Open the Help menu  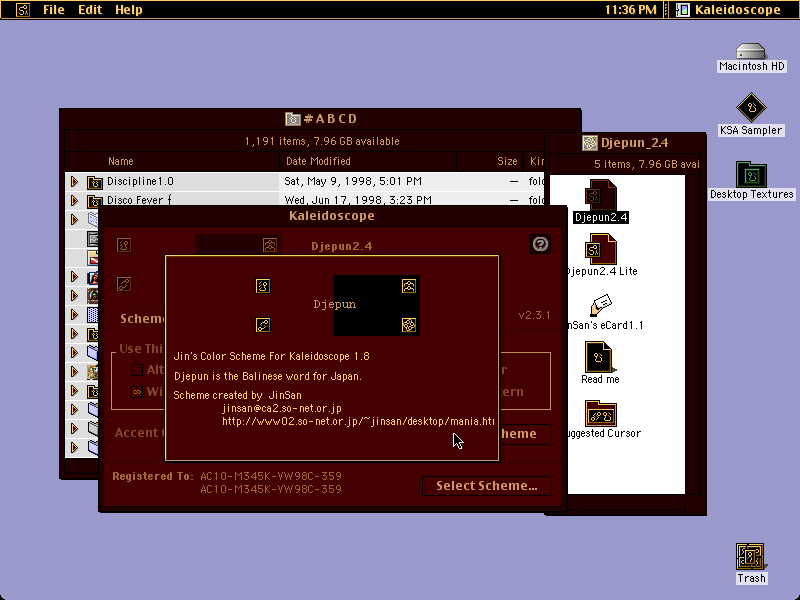tap(129, 10)
